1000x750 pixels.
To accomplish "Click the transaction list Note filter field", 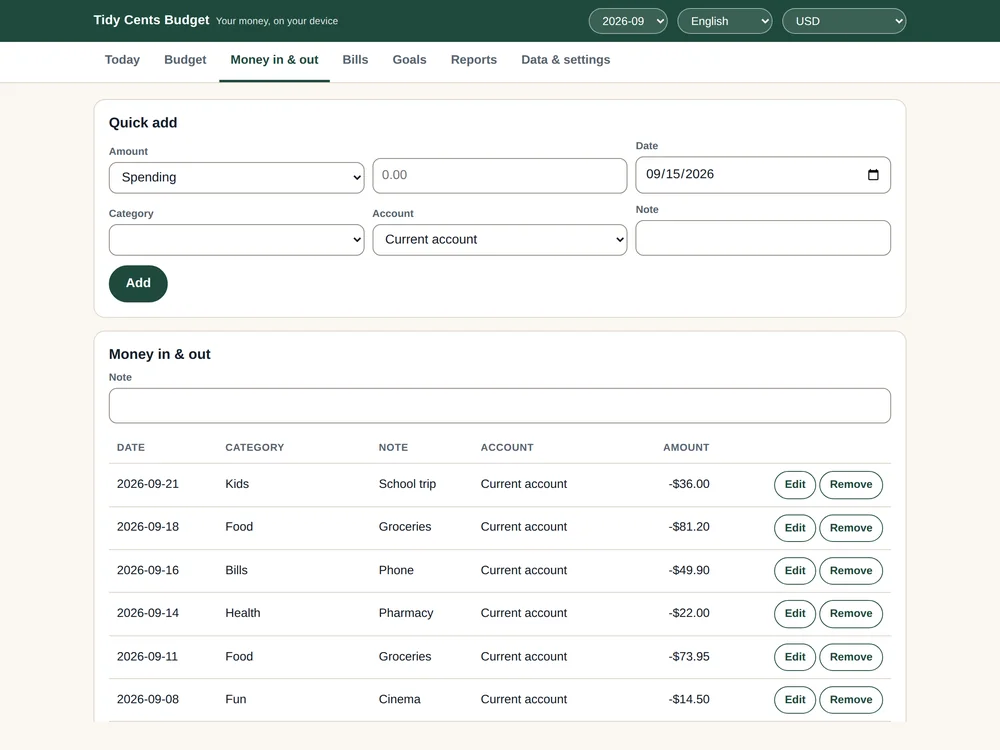I will pyautogui.click(x=500, y=406).
